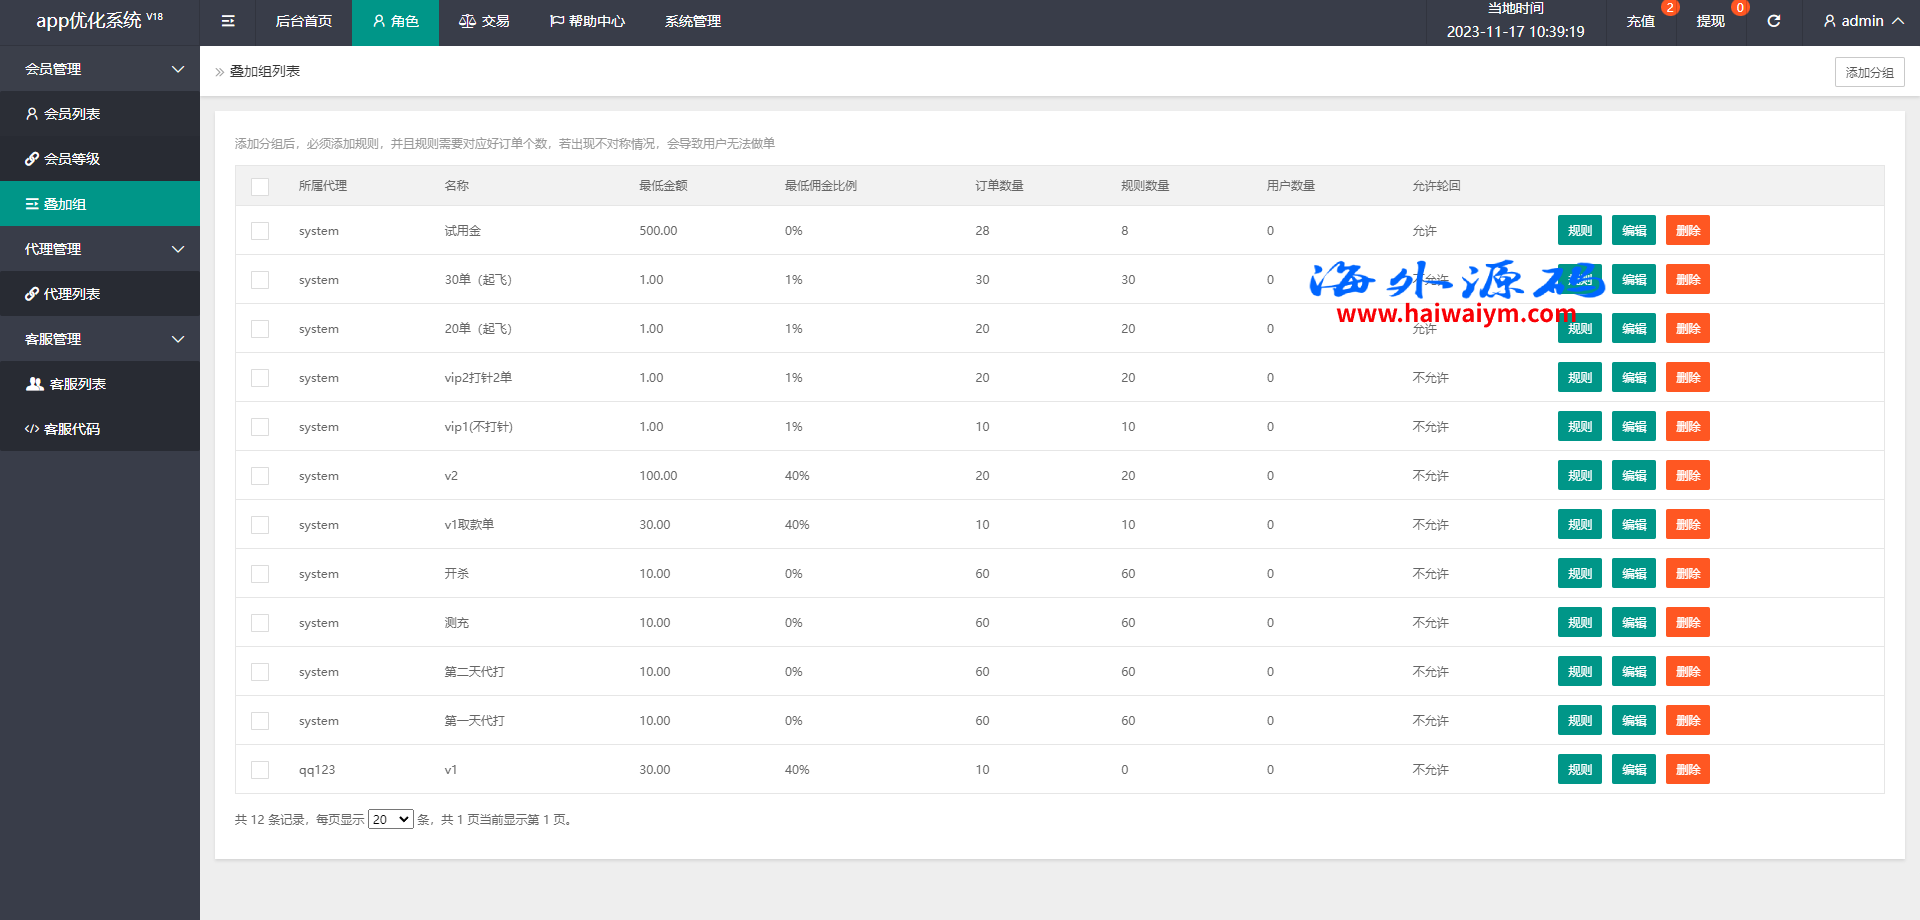Click the 添加分组 button
1920x920 pixels.
pos(1869,72)
